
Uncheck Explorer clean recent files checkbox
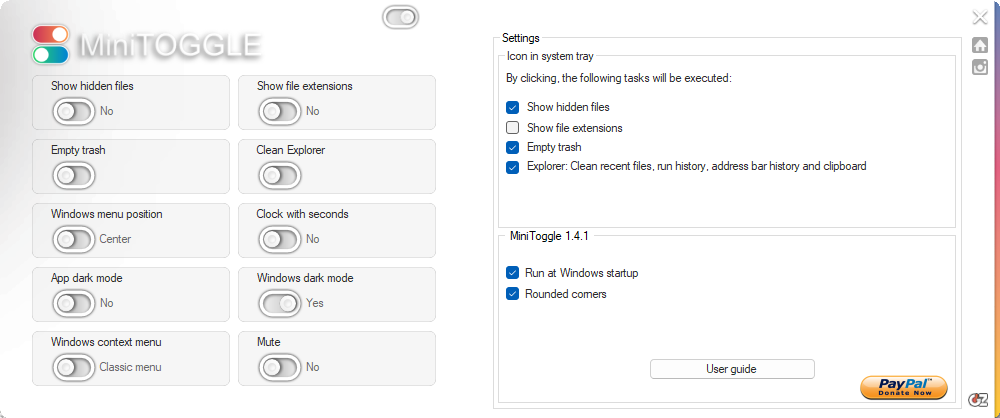[x=512, y=167]
